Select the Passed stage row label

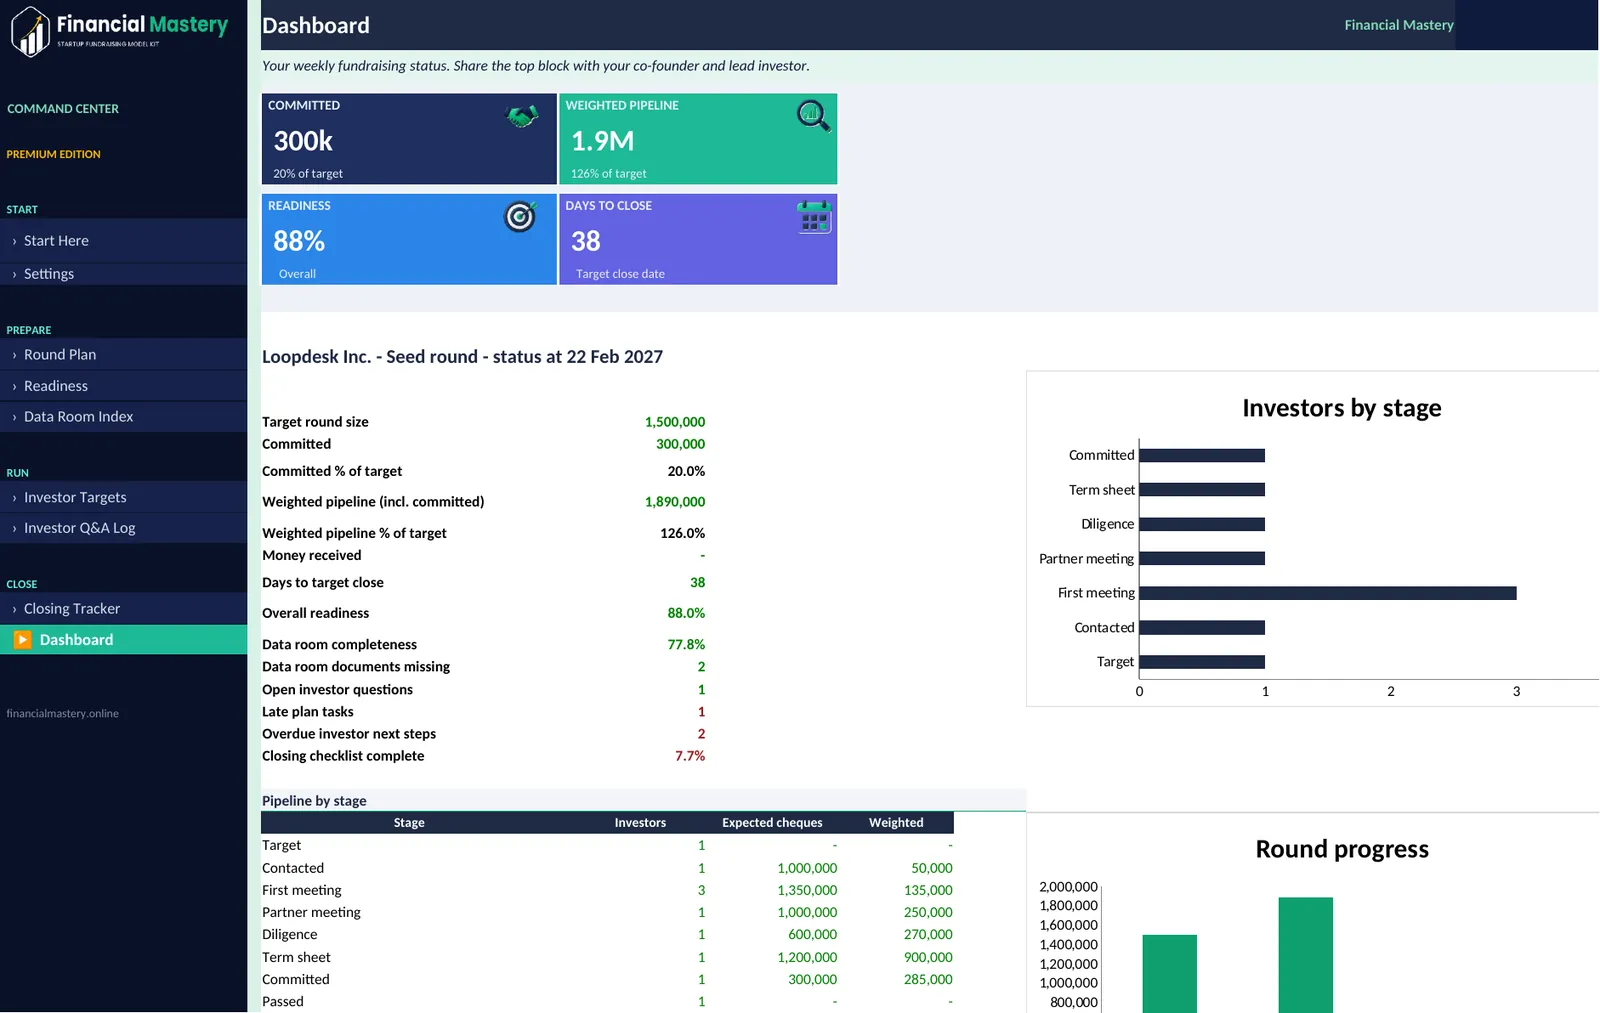283,1001
